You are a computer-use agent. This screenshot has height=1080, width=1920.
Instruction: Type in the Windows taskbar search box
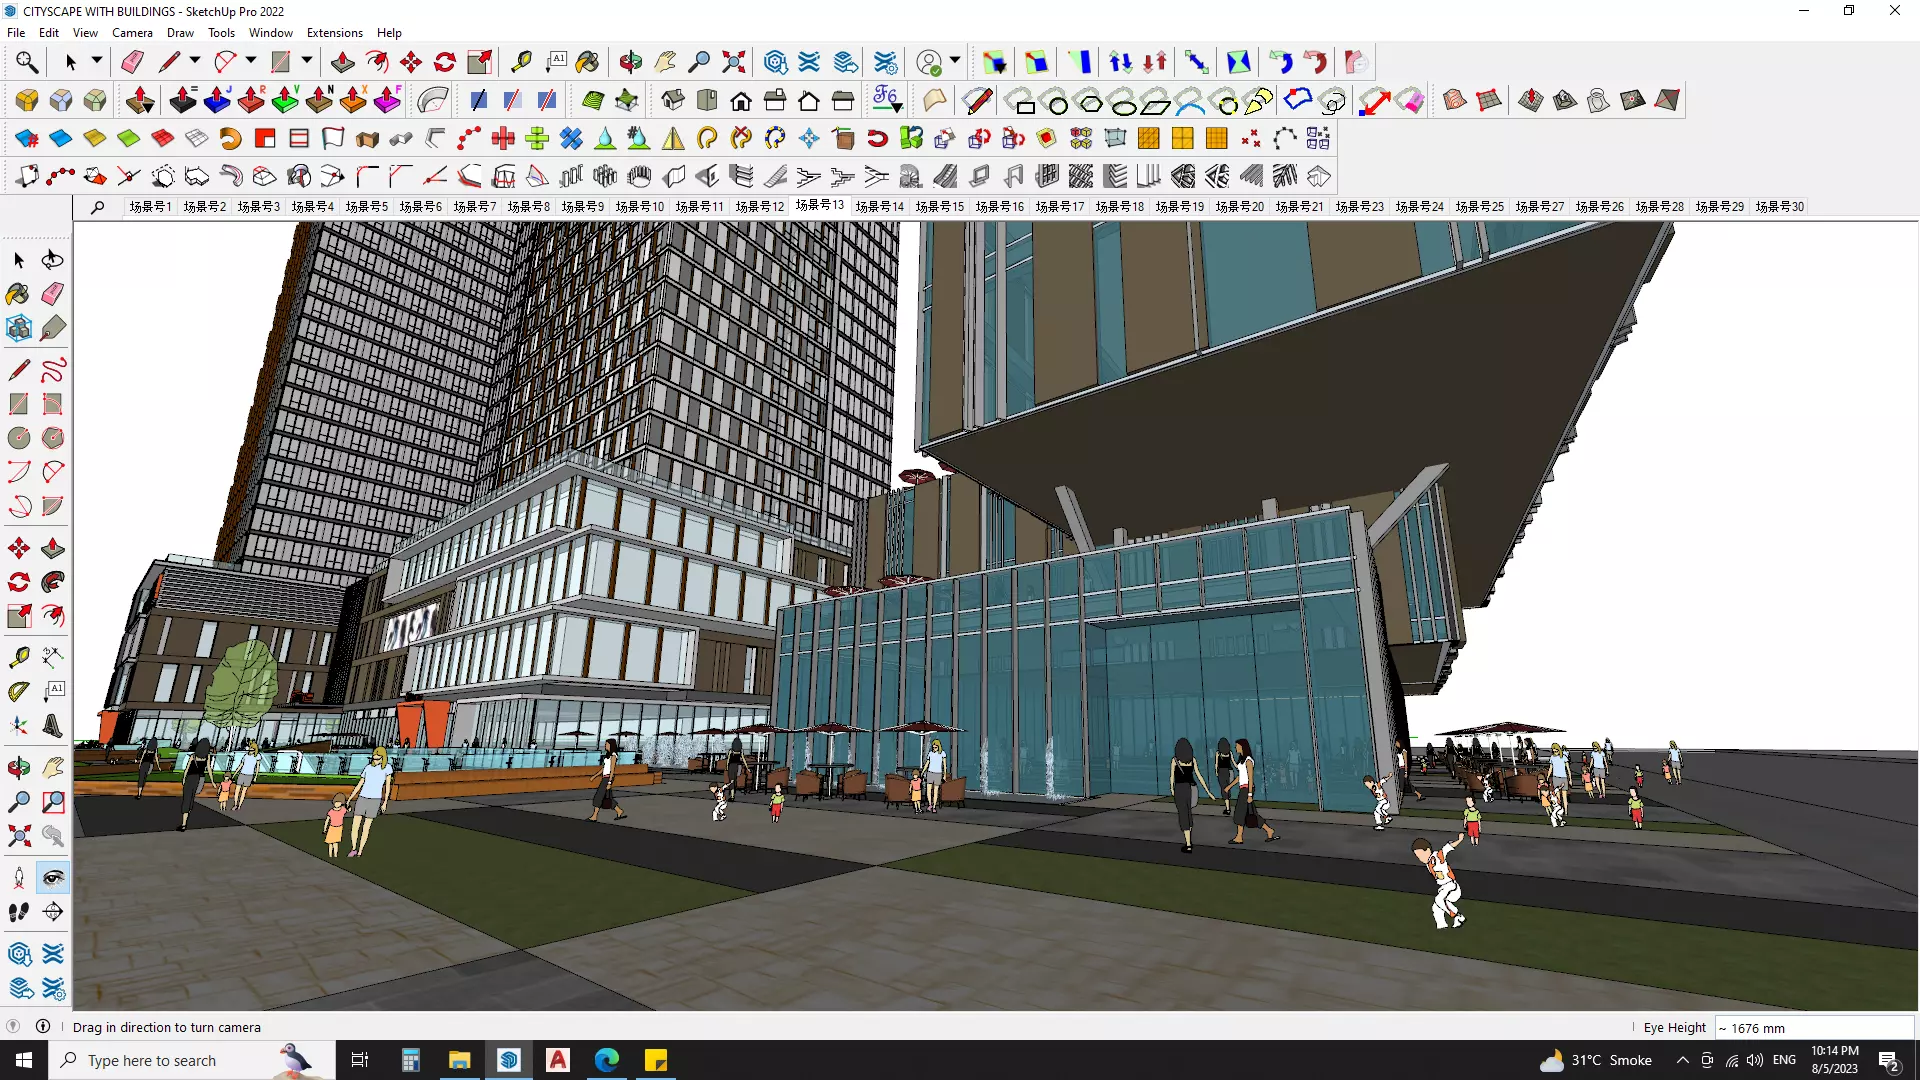click(x=190, y=1060)
